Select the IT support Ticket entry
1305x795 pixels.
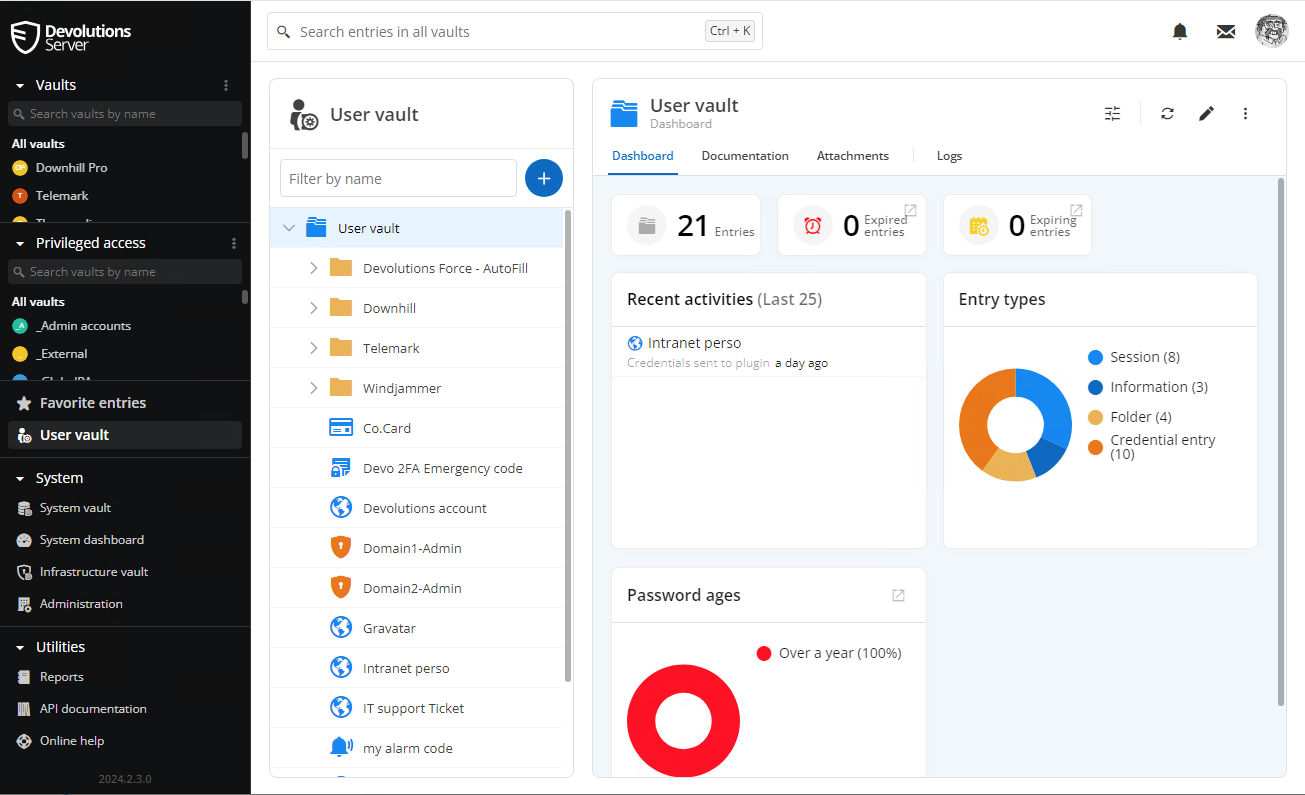(417, 708)
